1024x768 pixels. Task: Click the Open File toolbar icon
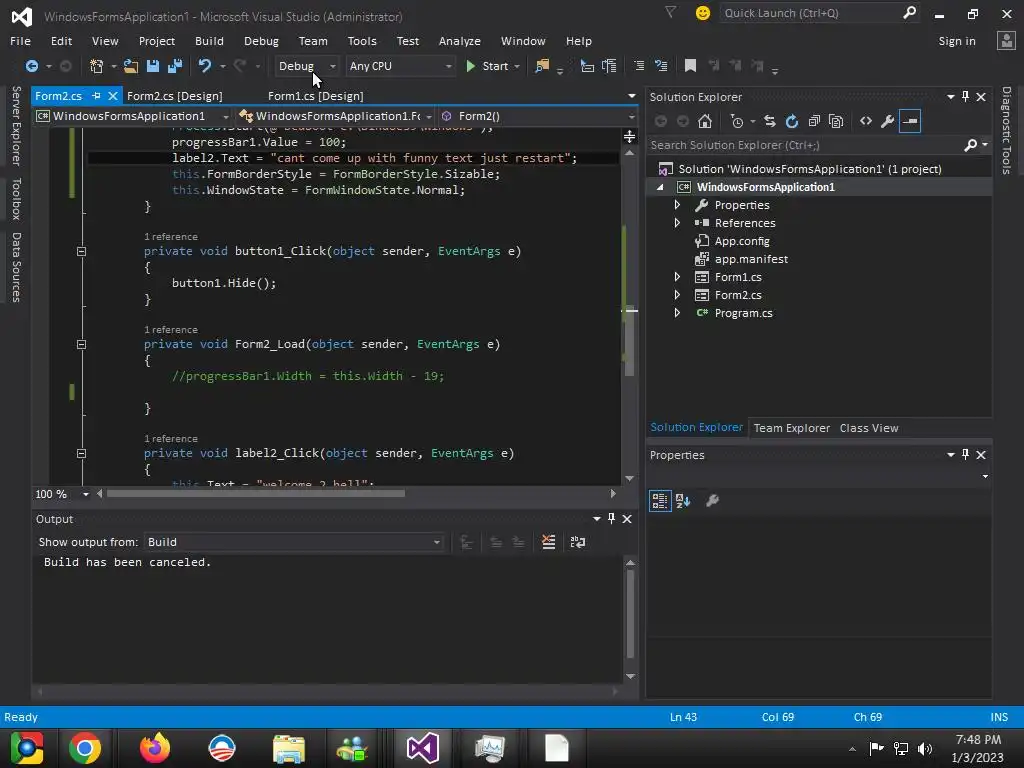(131, 66)
